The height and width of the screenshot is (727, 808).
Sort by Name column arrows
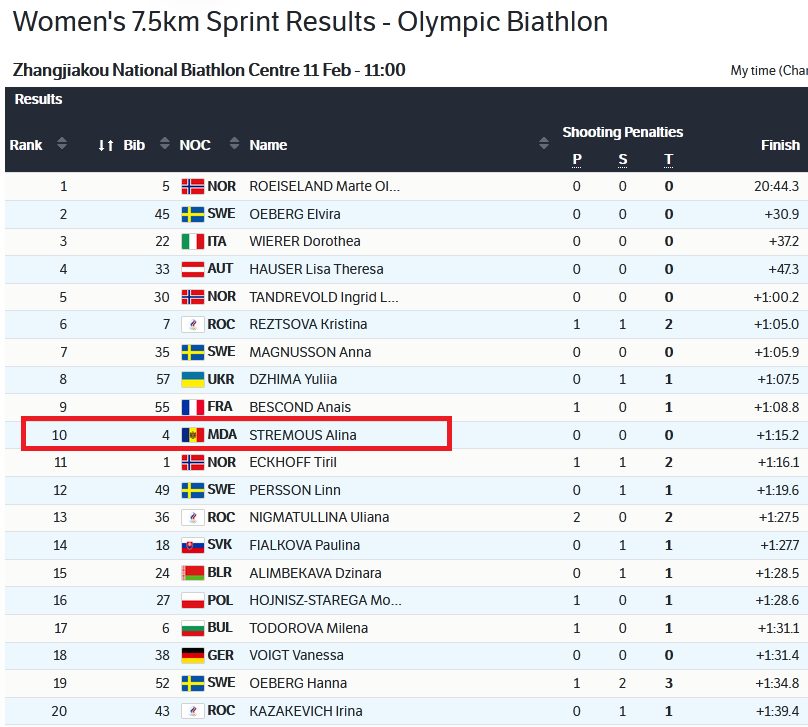[x=544, y=143]
